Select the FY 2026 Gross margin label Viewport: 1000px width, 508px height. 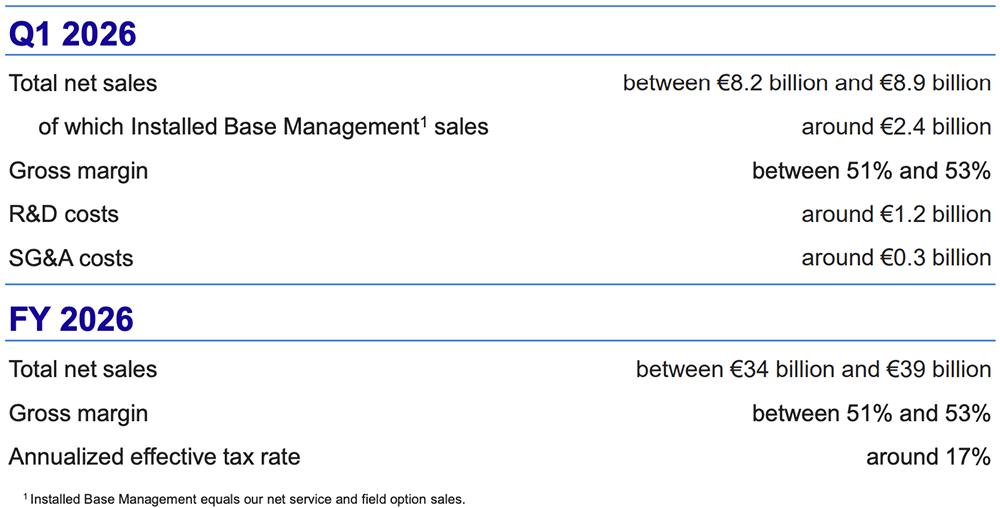click(78, 414)
